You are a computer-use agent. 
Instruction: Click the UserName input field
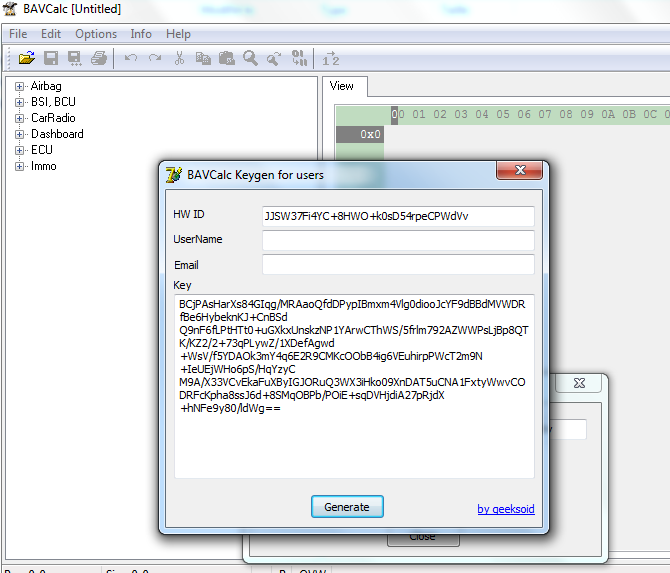pyautogui.click(x=398, y=241)
